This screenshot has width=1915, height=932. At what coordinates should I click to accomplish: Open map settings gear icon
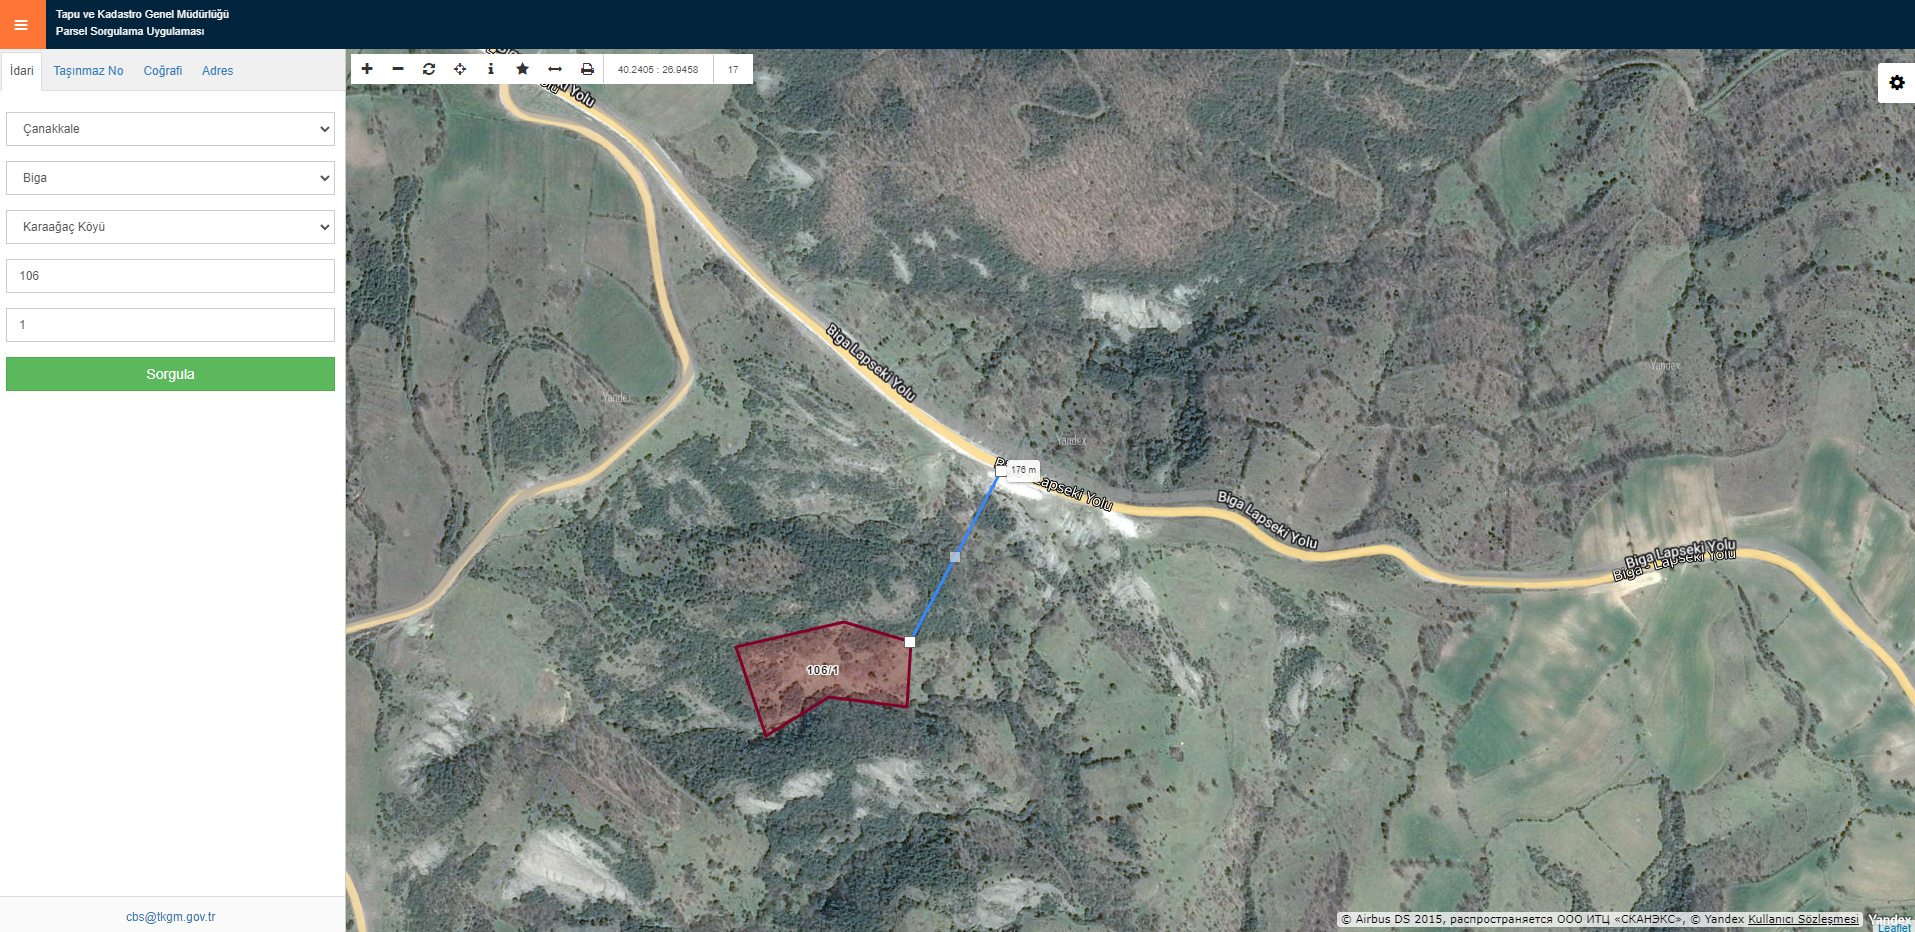coord(1897,83)
